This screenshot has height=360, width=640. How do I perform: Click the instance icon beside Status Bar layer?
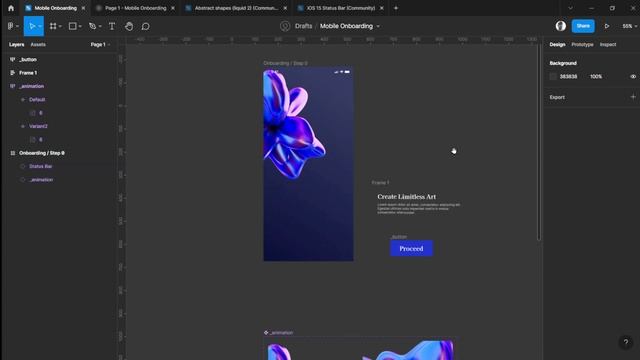[x=23, y=166]
